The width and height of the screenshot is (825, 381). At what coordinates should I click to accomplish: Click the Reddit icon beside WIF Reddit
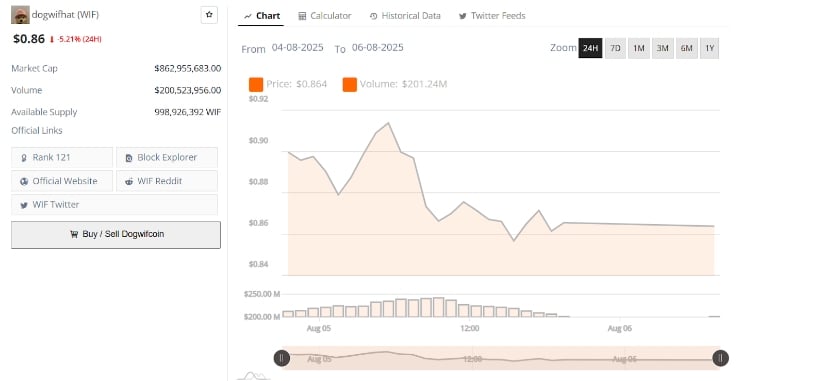pyautogui.click(x=129, y=182)
